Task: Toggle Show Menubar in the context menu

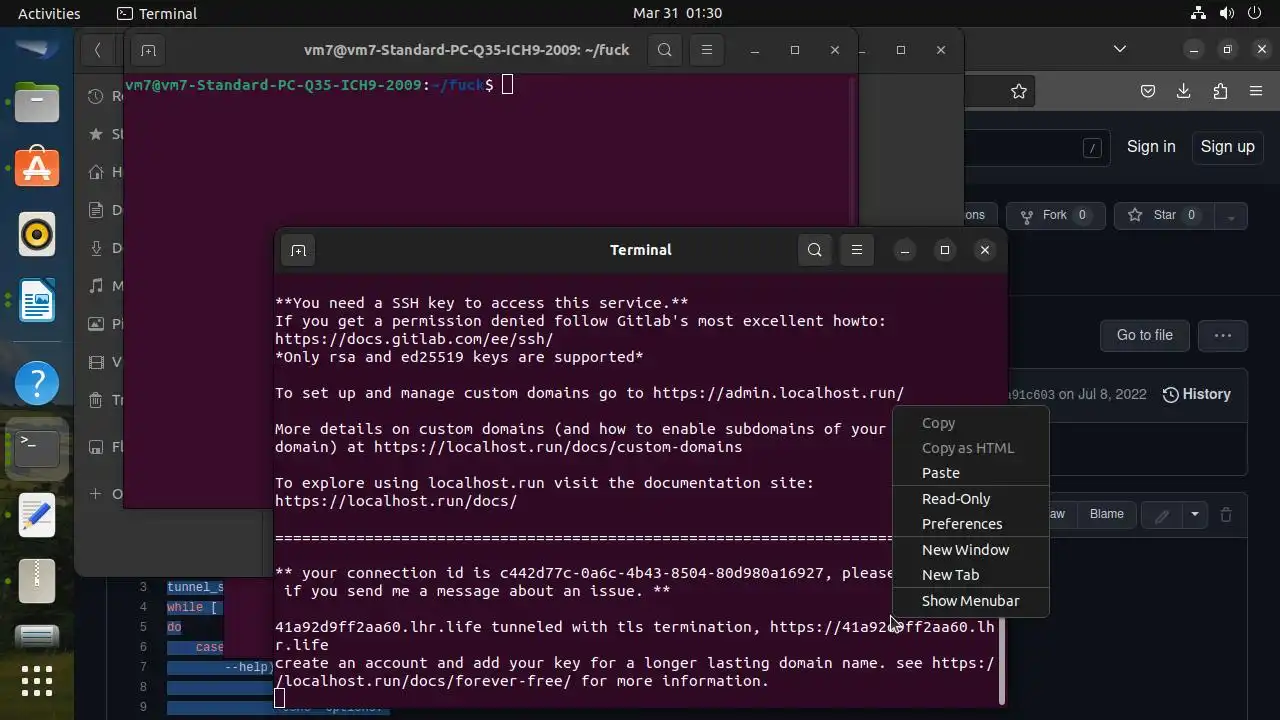Action: [x=971, y=601]
